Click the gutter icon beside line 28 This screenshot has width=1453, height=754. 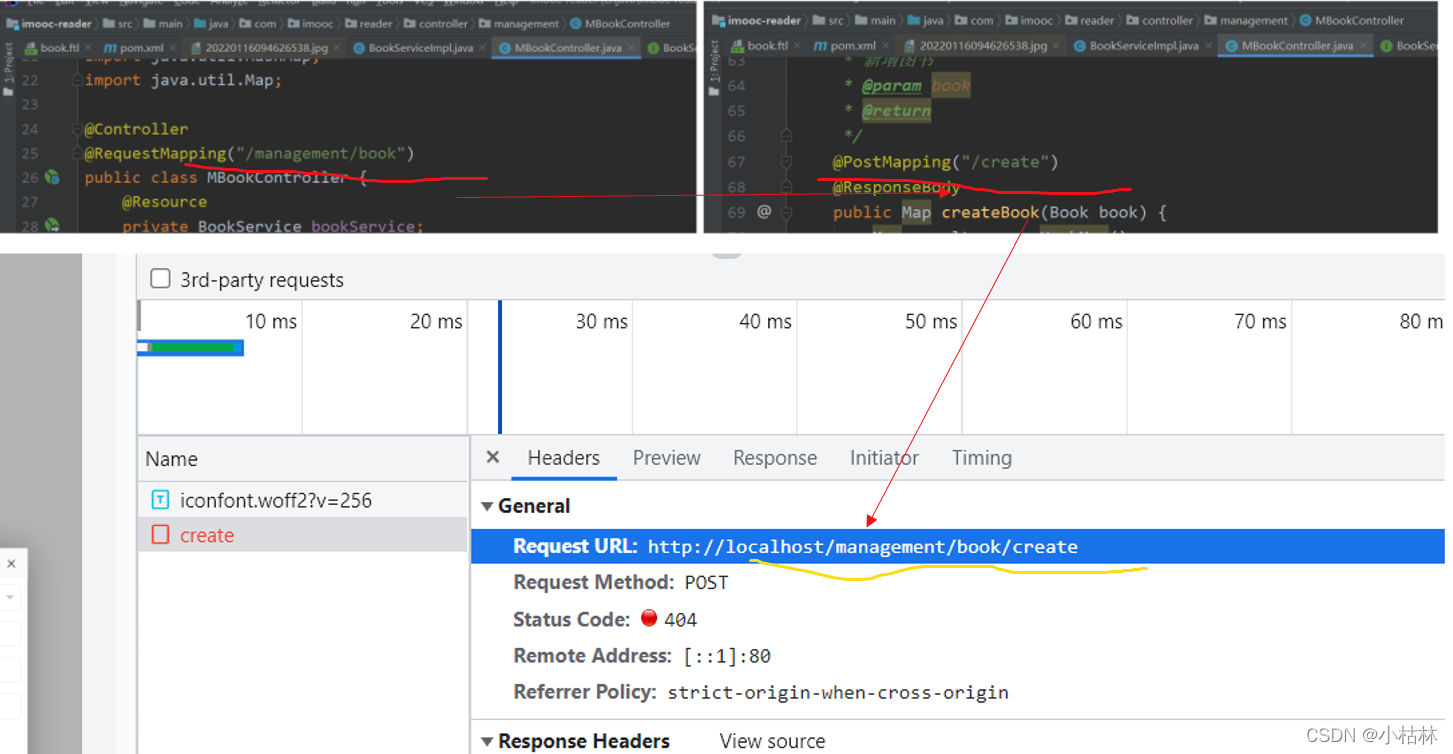(x=52, y=226)
